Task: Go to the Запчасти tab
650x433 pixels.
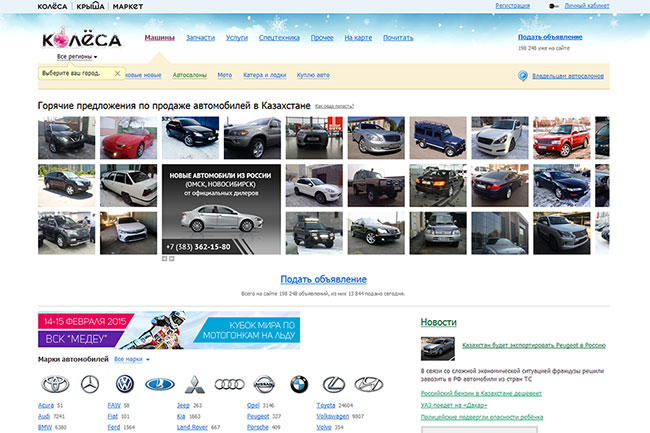Action: pyautogui.click(x=201, y=38)
